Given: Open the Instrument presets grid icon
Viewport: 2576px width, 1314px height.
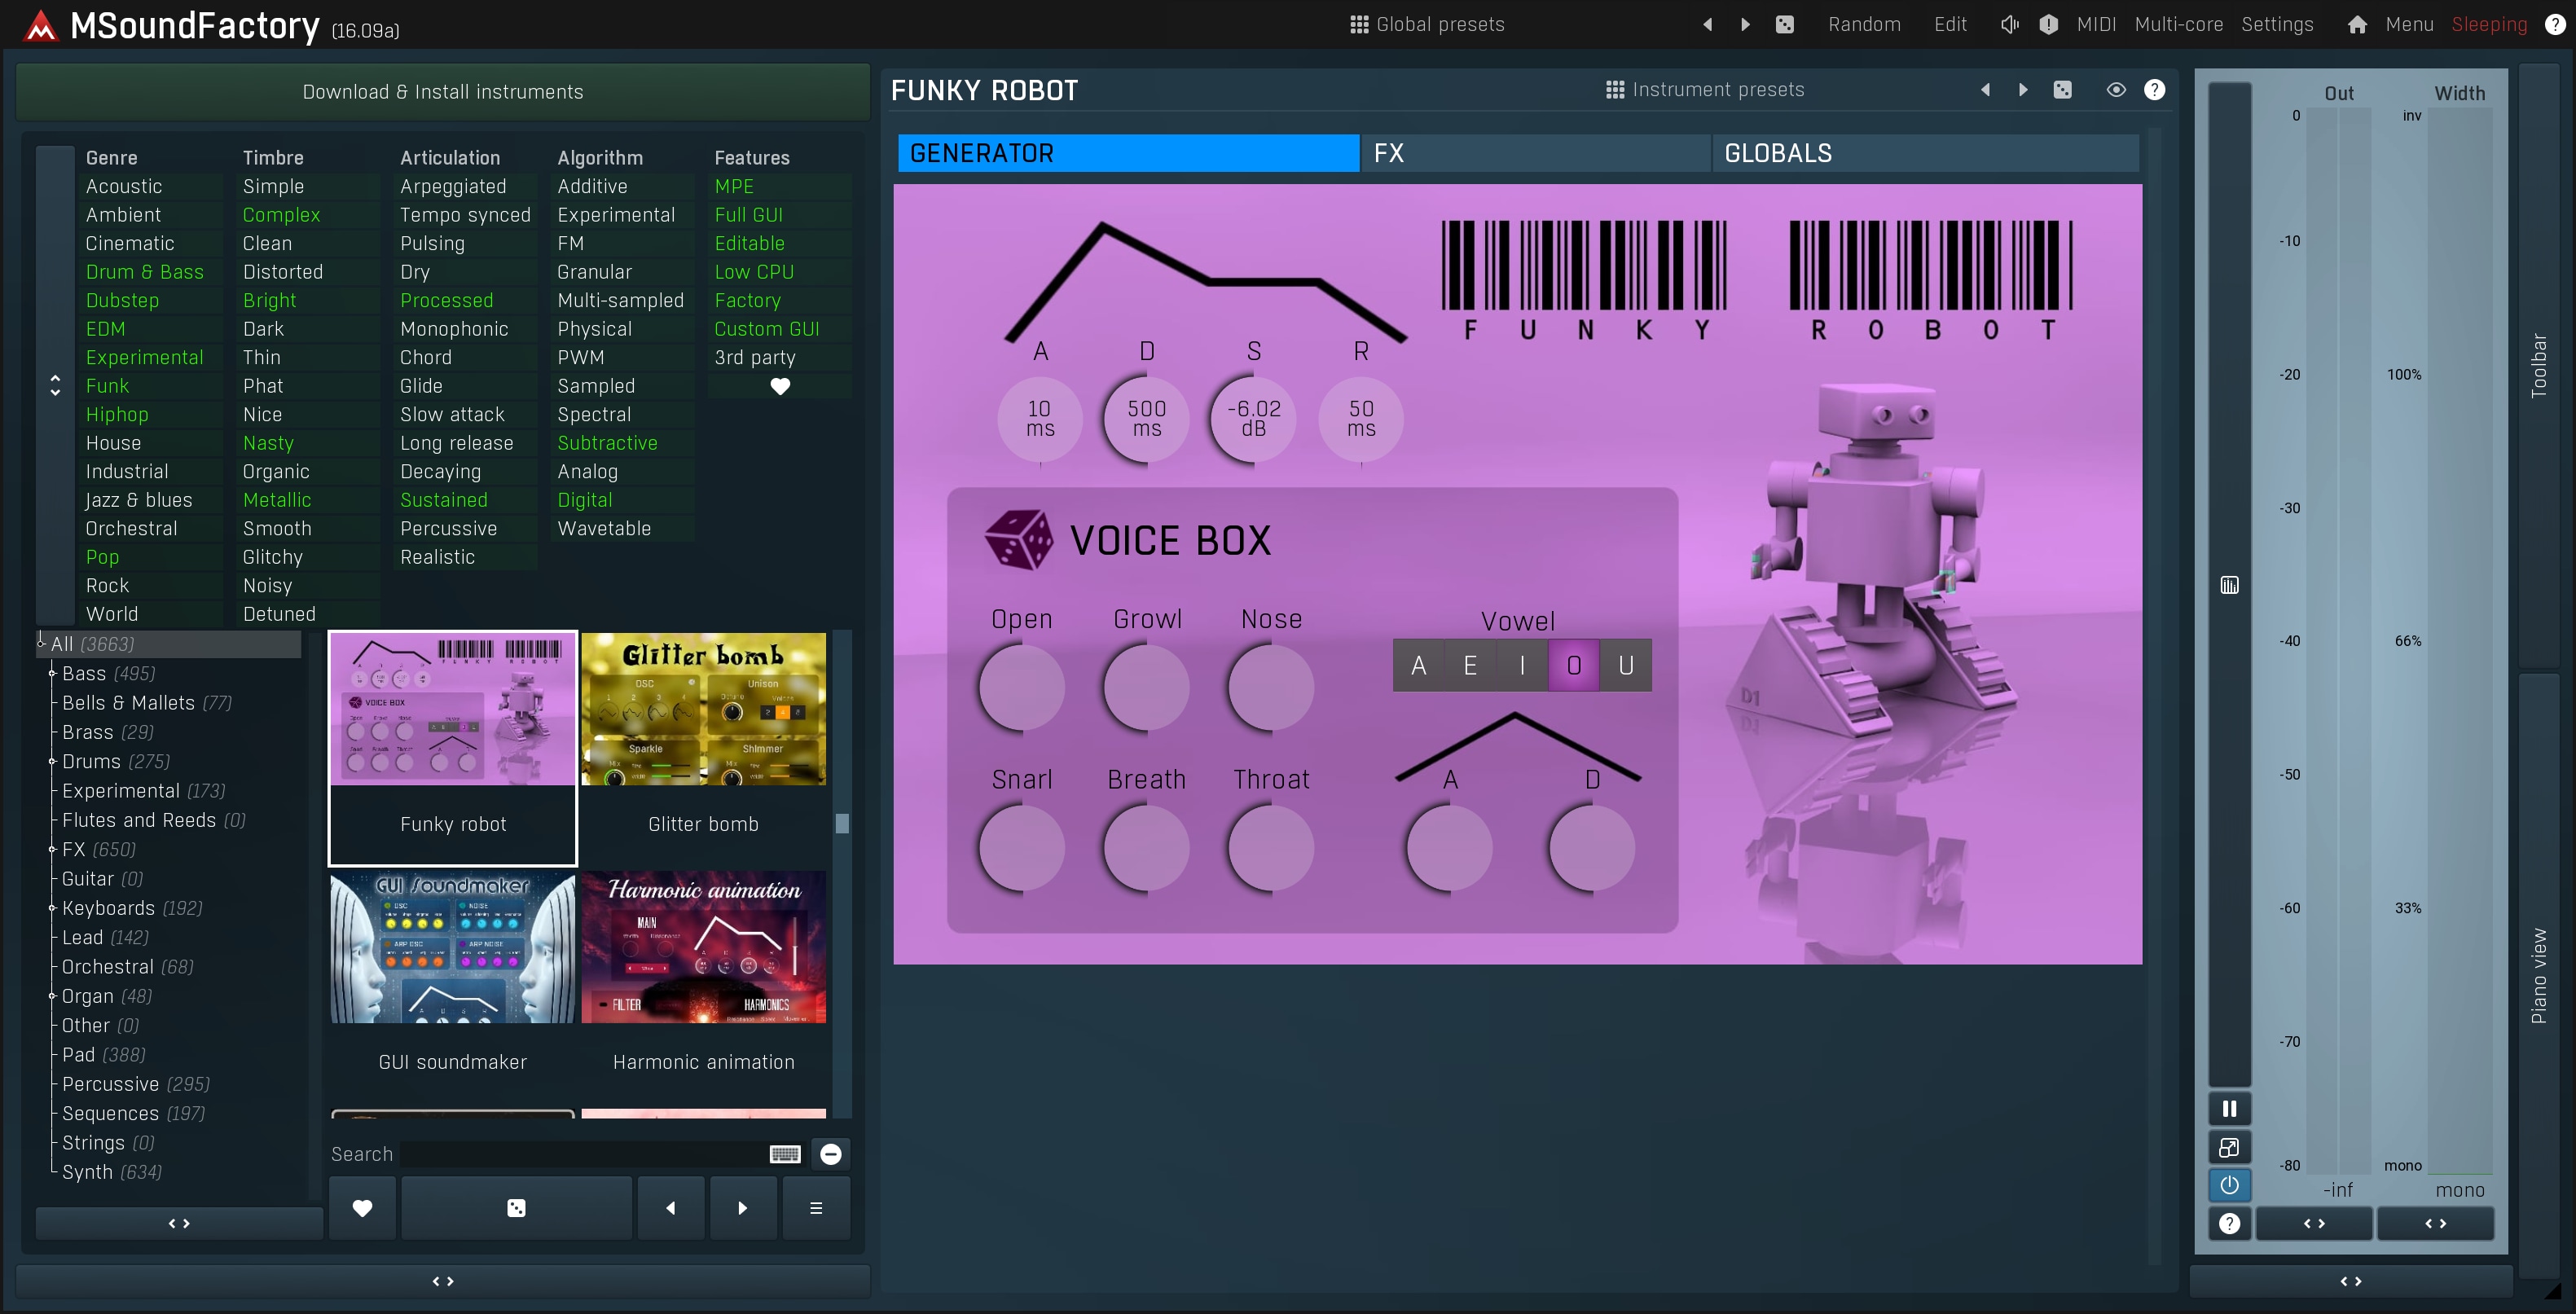Looking at the screenshot, I should pyautogui.click(x=1614, y=89).
